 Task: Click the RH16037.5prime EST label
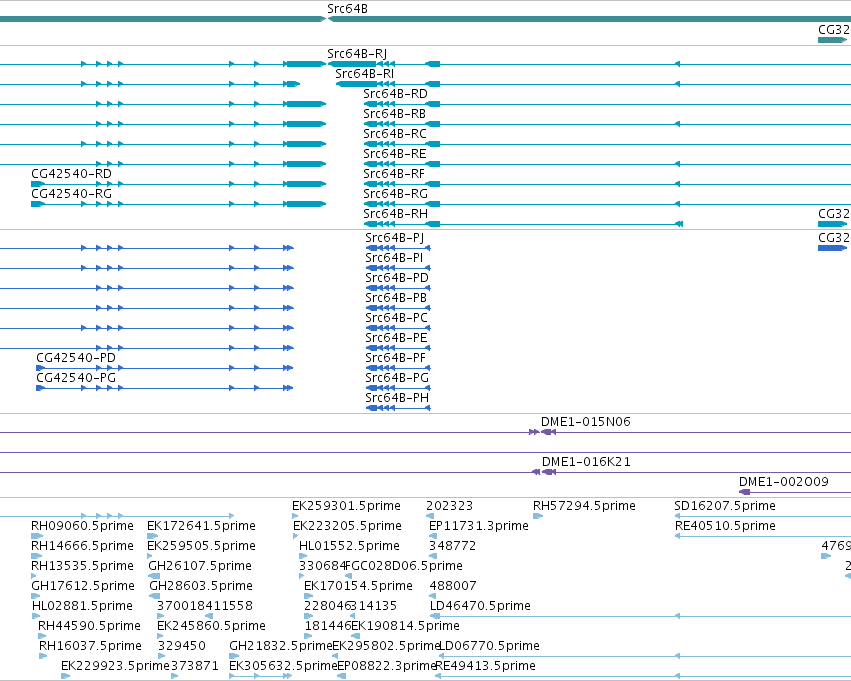tap(90, 647)
